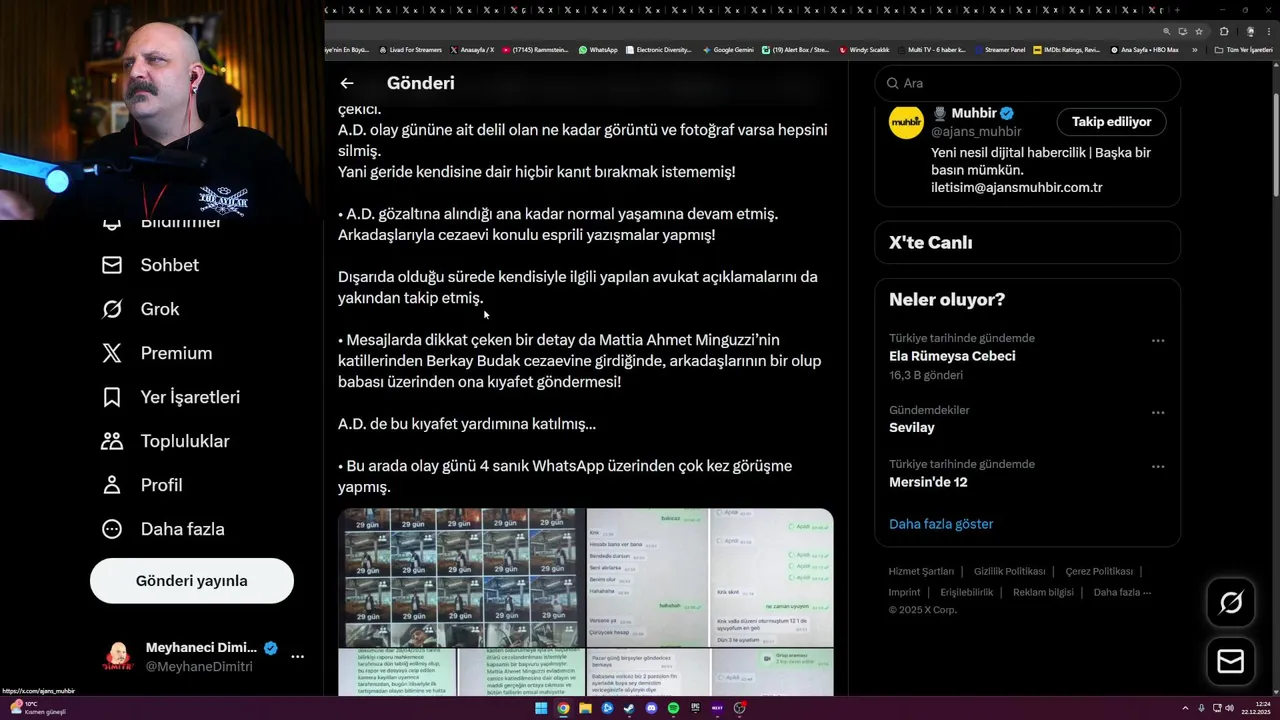Open the Sevilay trending topic
This screenshot has width=1280, height=720.
pyautogui.click(x=912, y=428)
